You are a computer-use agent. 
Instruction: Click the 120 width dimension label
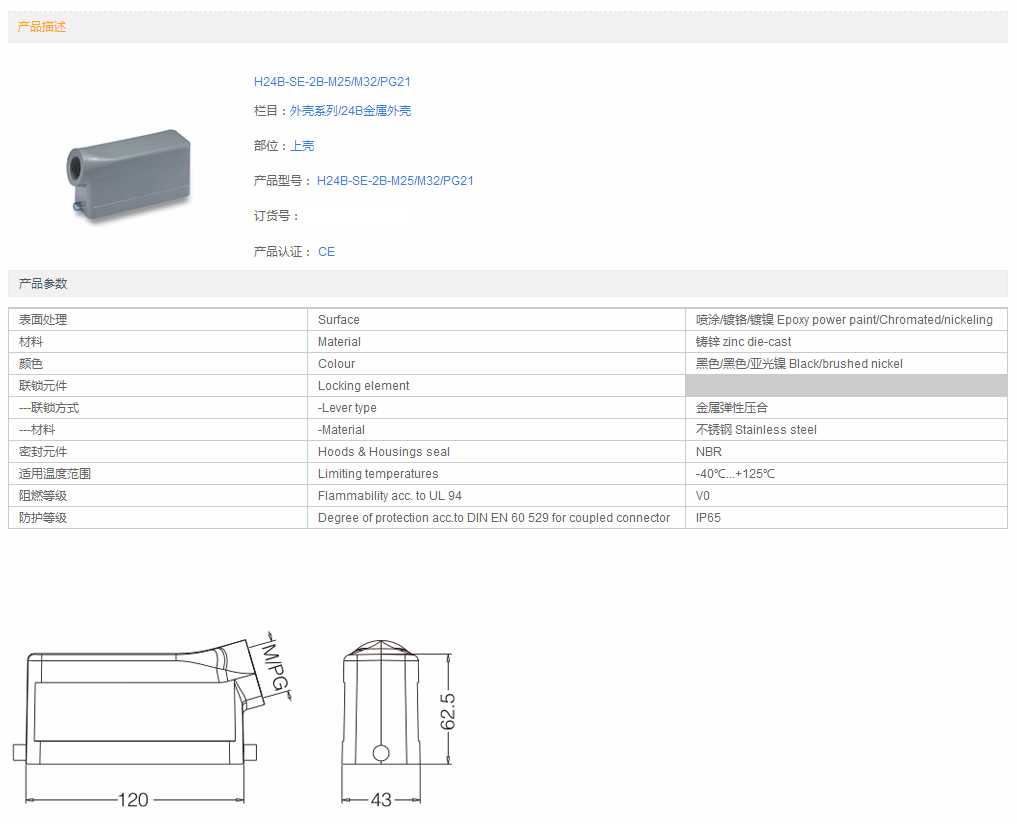coord(133,799)
